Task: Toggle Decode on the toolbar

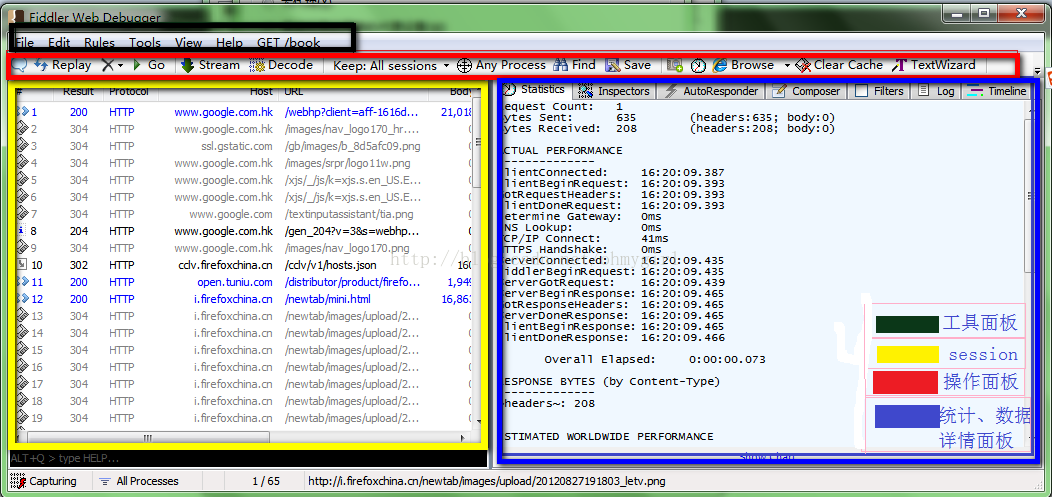Action: pyautogui.click(x=281, y=65)
